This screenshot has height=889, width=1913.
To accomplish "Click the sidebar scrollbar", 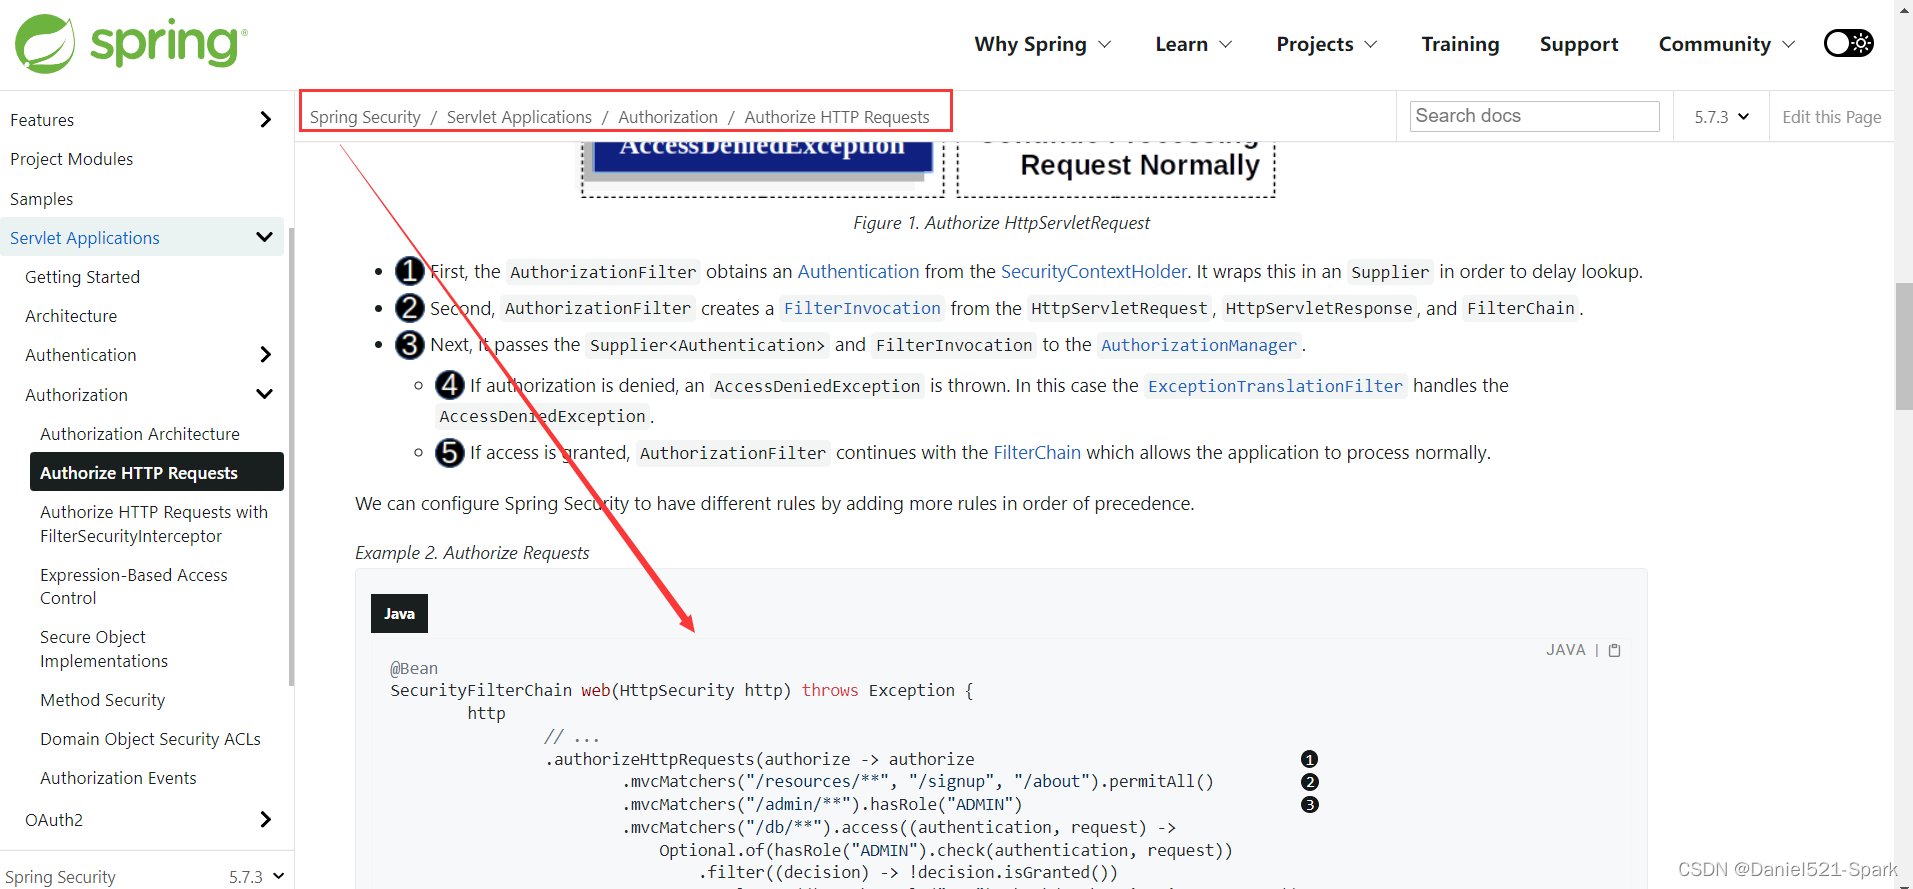I will coord(291,456).
